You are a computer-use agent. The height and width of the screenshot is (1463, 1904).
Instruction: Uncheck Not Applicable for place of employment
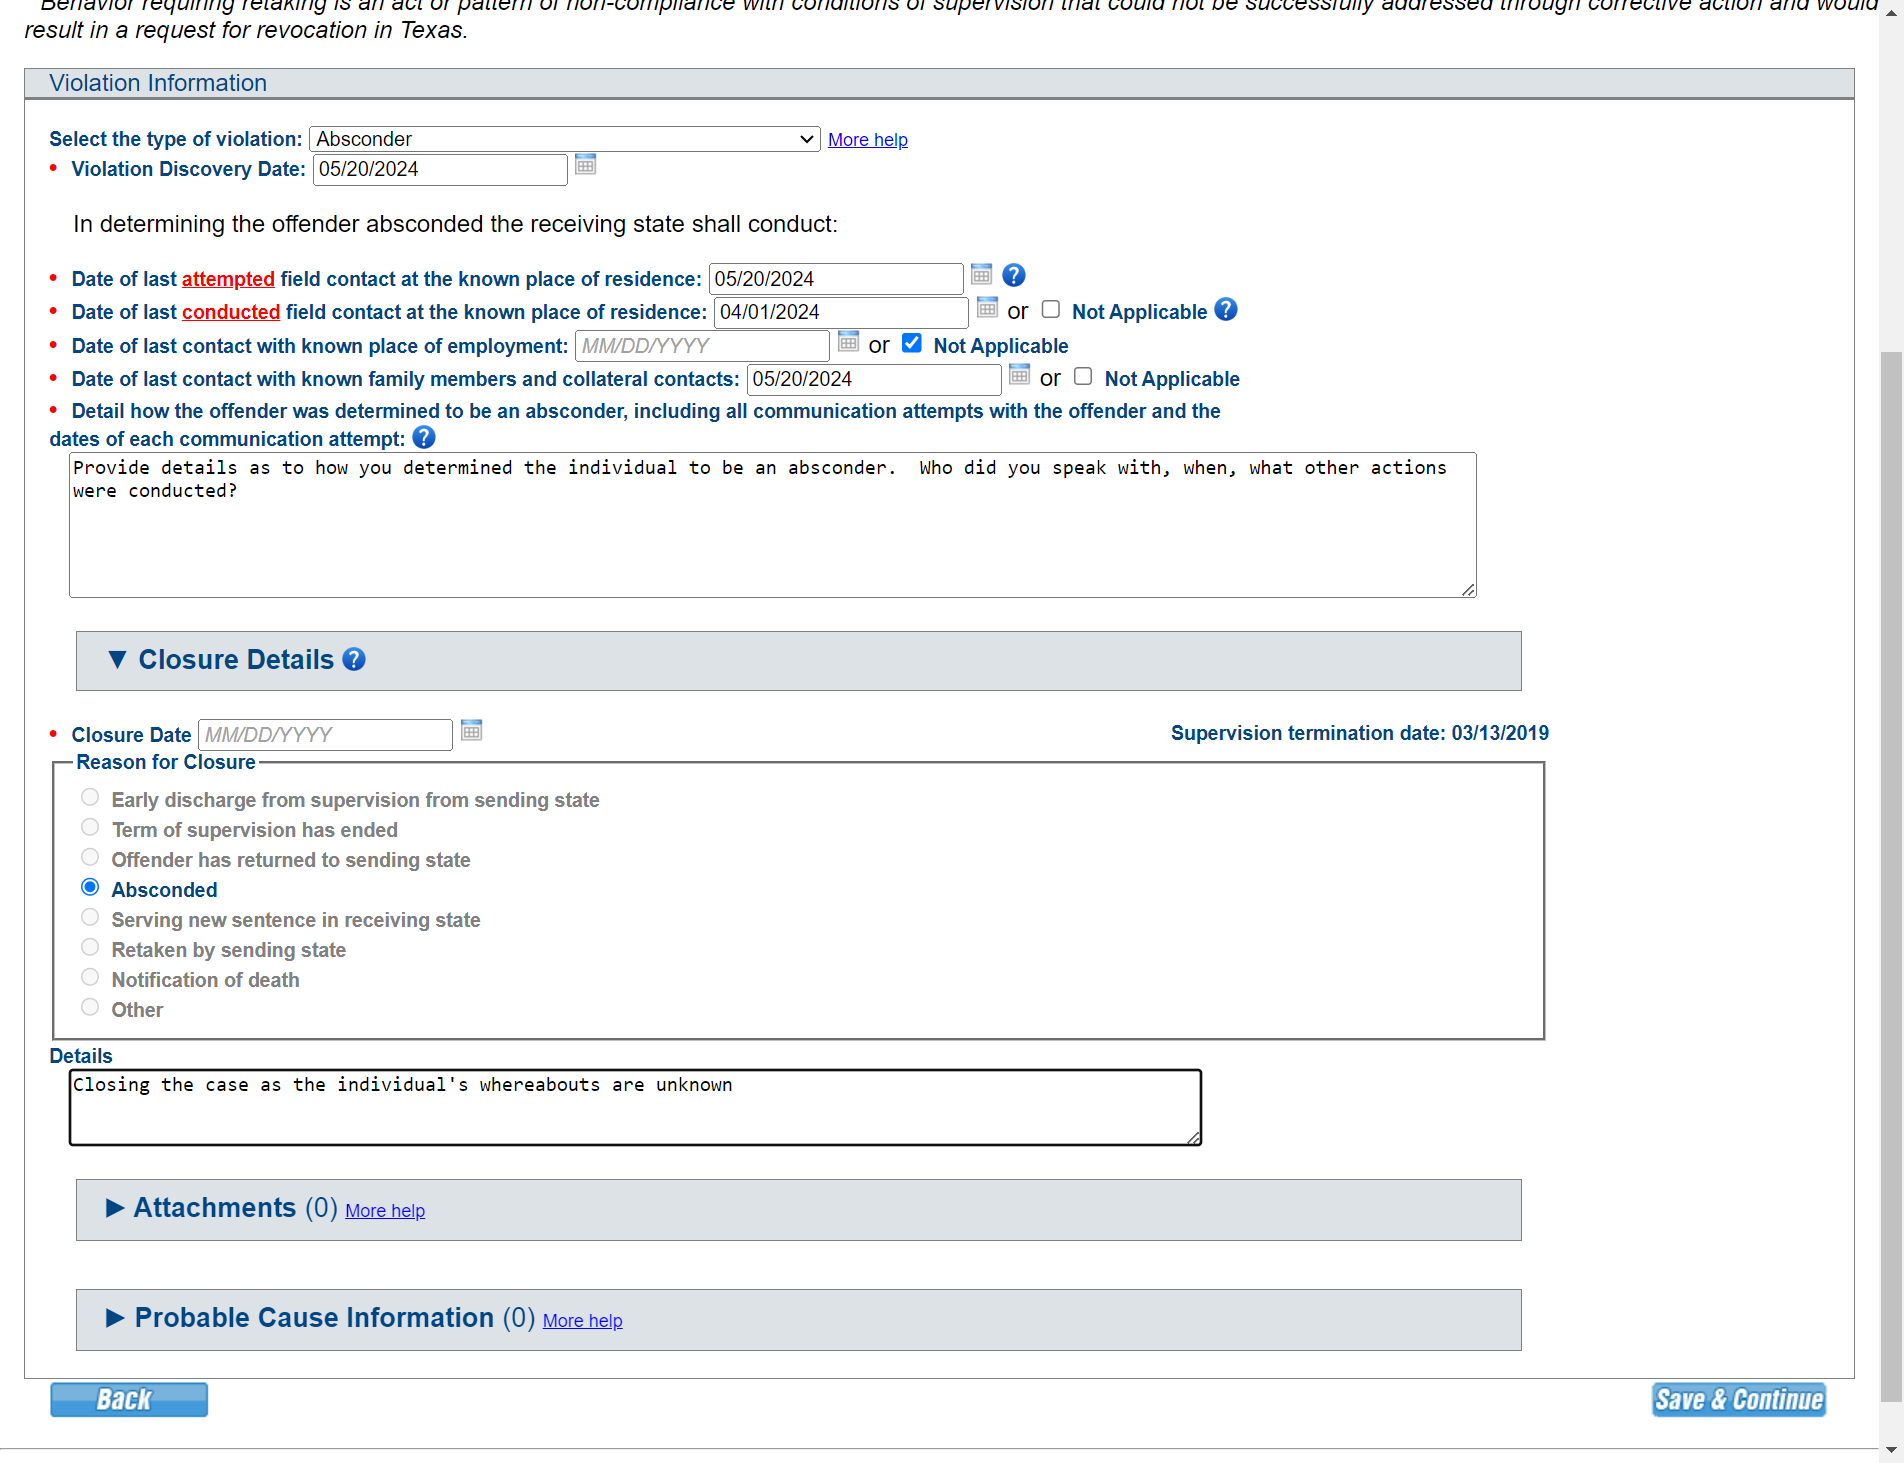(912, 343)
